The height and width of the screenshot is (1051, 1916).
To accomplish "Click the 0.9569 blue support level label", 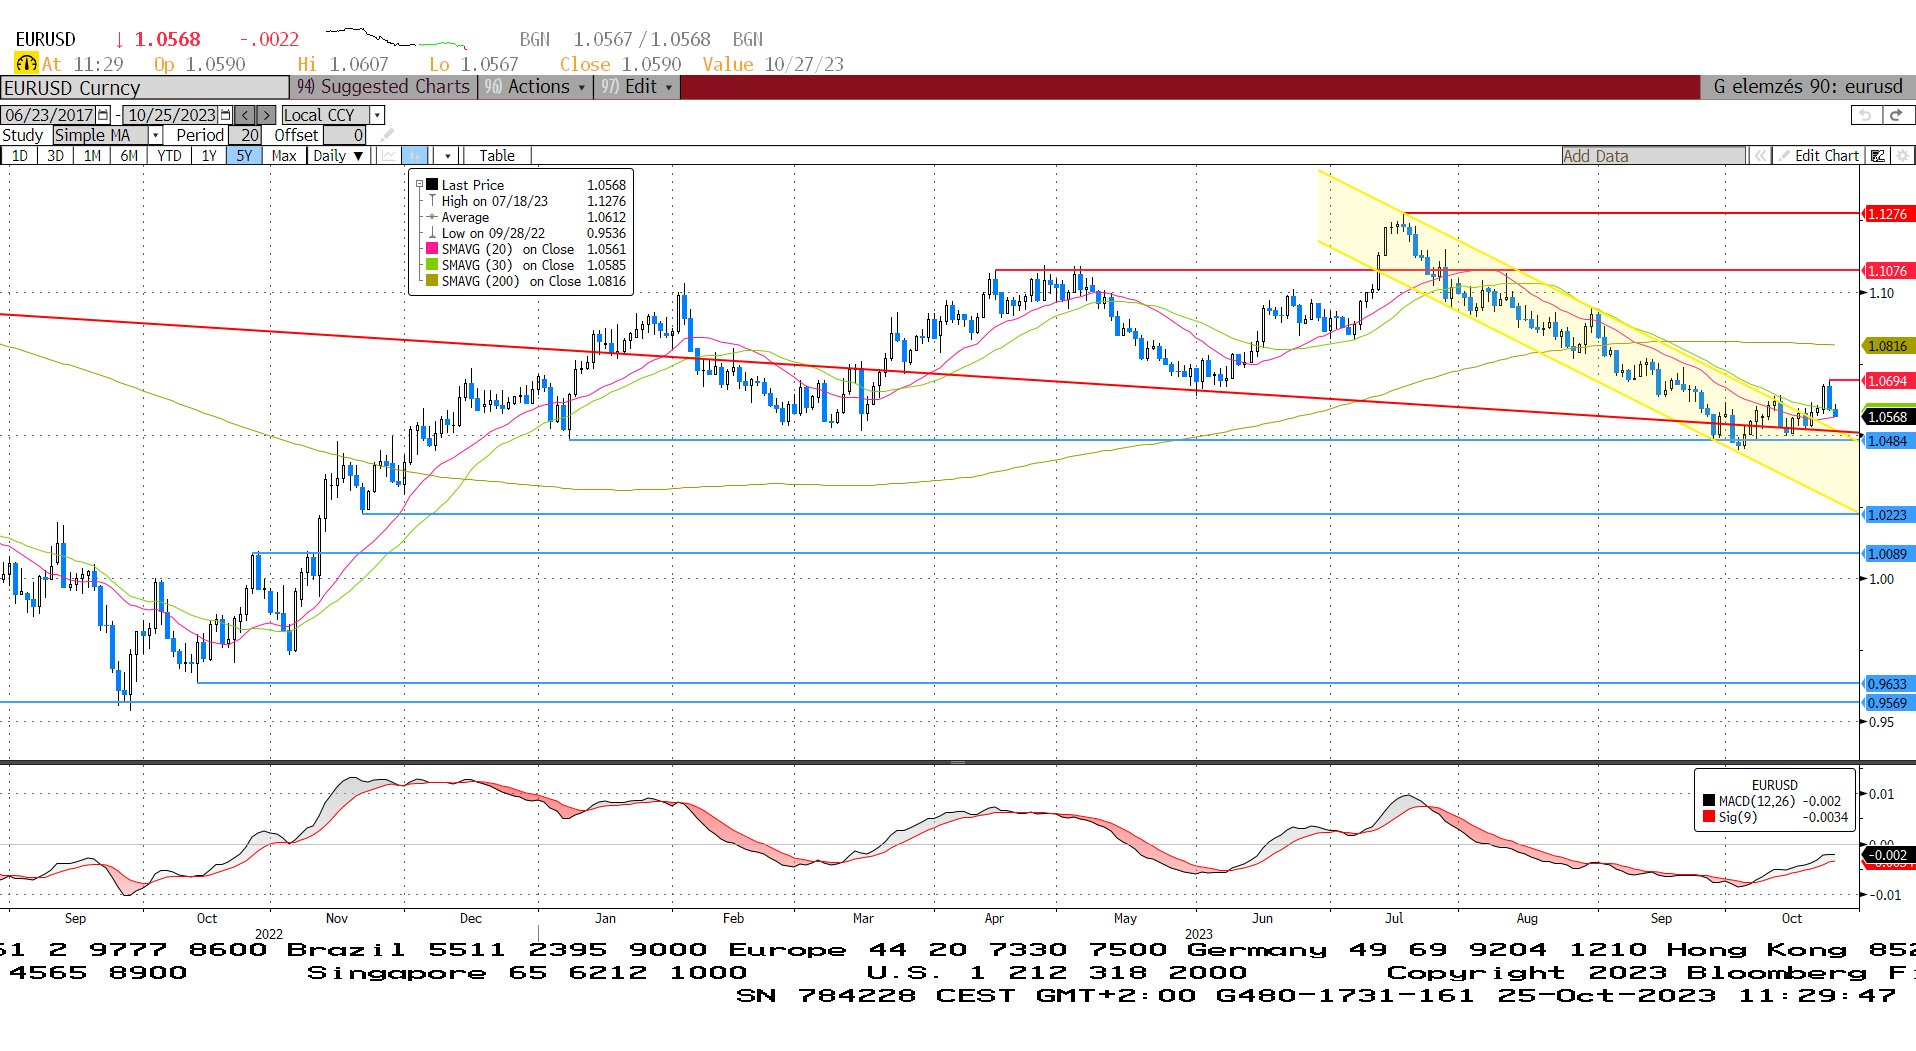I will click(x=1887, y=703).
